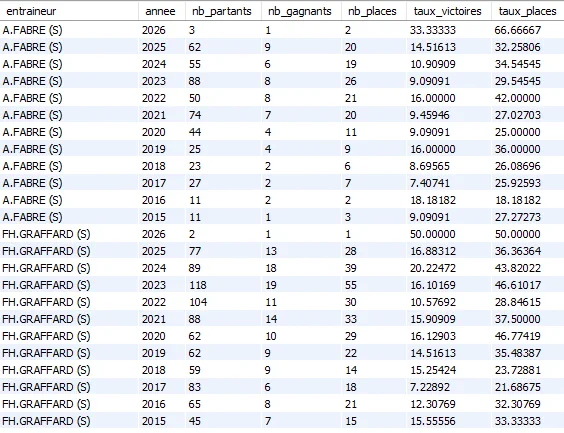Viewport: 564px width, 433px height.
Task: Click the taux_places cell 36.00000
Action: [x=528, y=149]
